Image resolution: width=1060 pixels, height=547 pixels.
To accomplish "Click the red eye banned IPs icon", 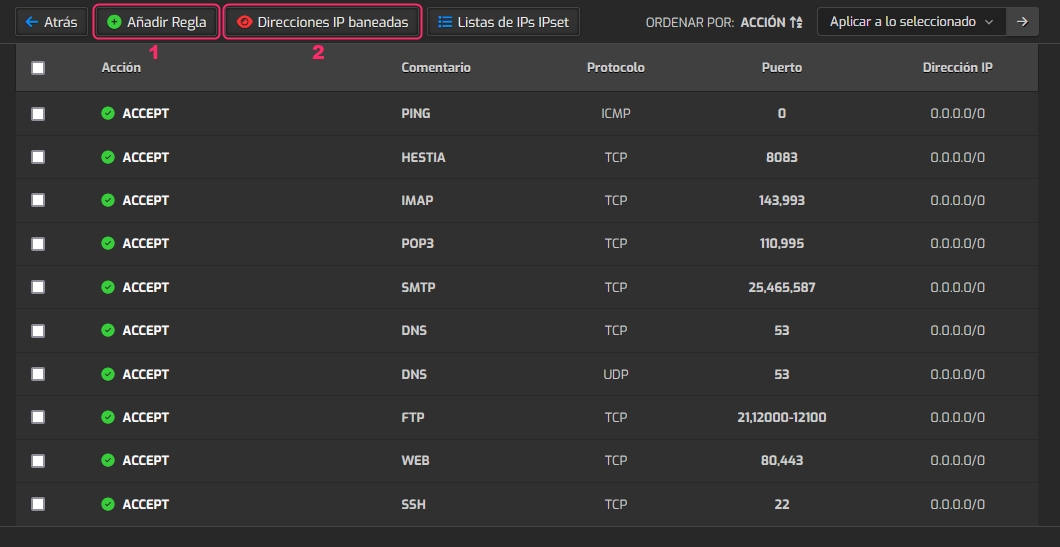I will point(244,22).
